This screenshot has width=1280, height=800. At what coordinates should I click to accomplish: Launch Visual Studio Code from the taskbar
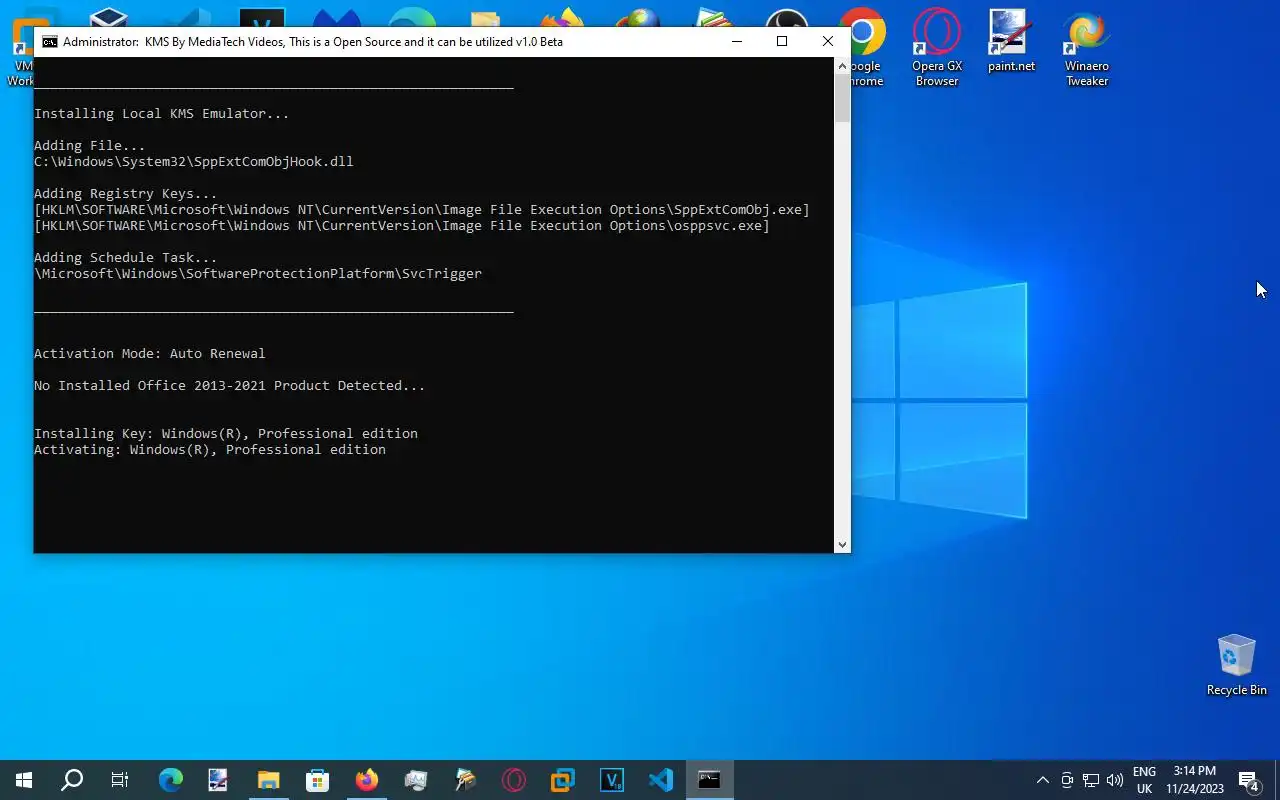pyautogui.click(x=661, y=780)
